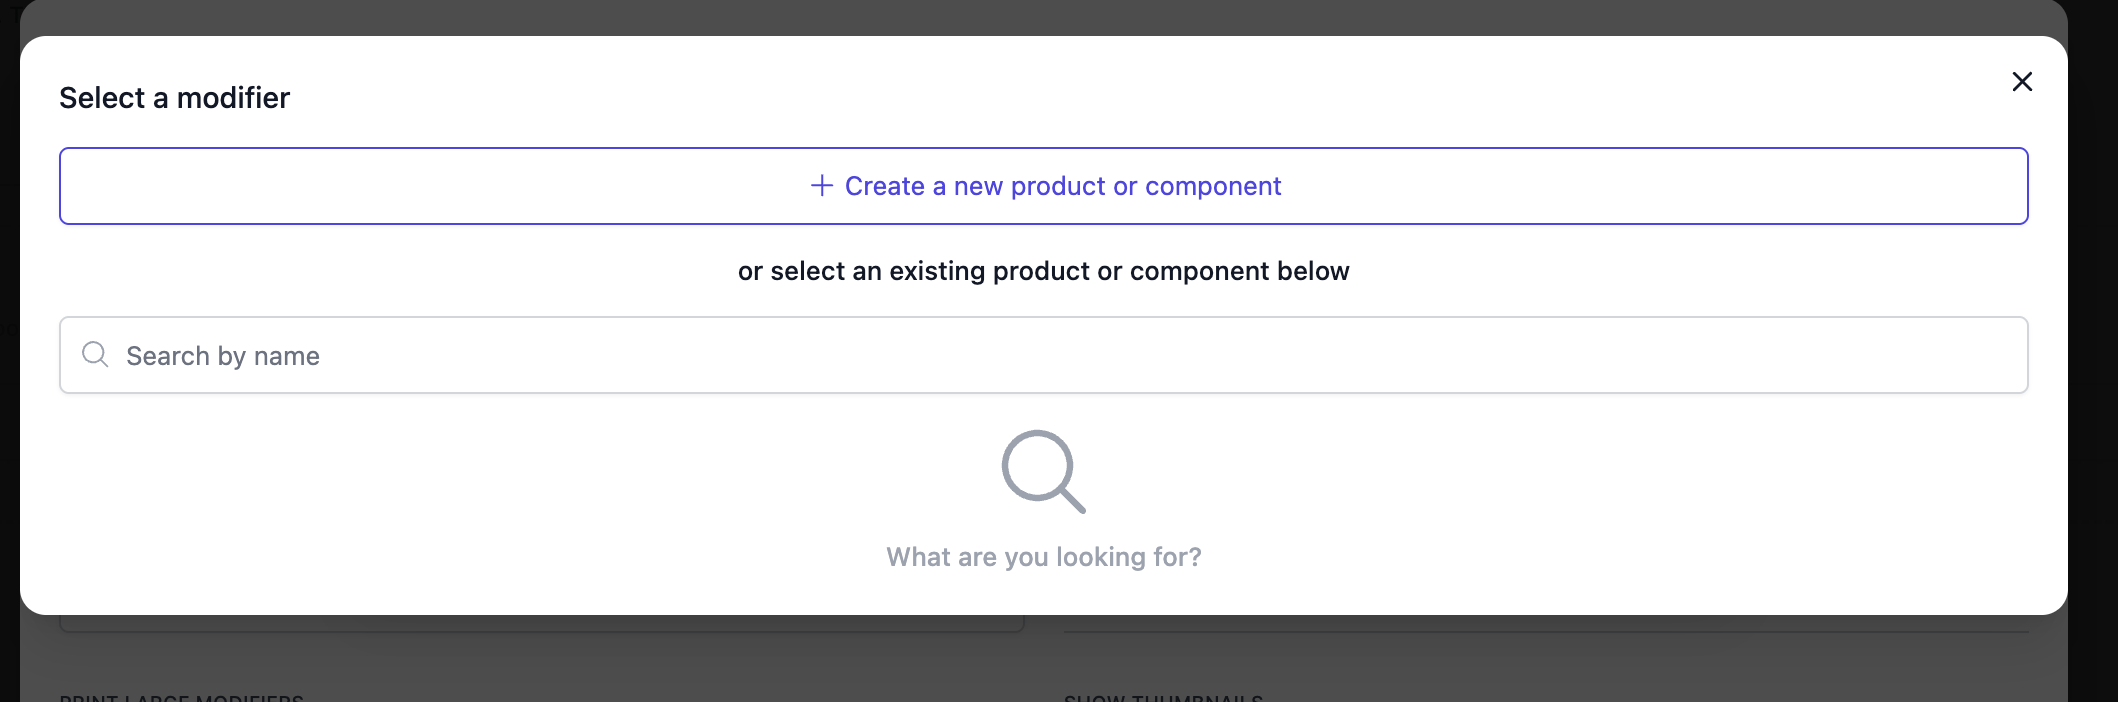The width and height of the screenshot is (2118, 702).
Task: Click the Select a modifier dialog title
Action: [x=174, y=97]
